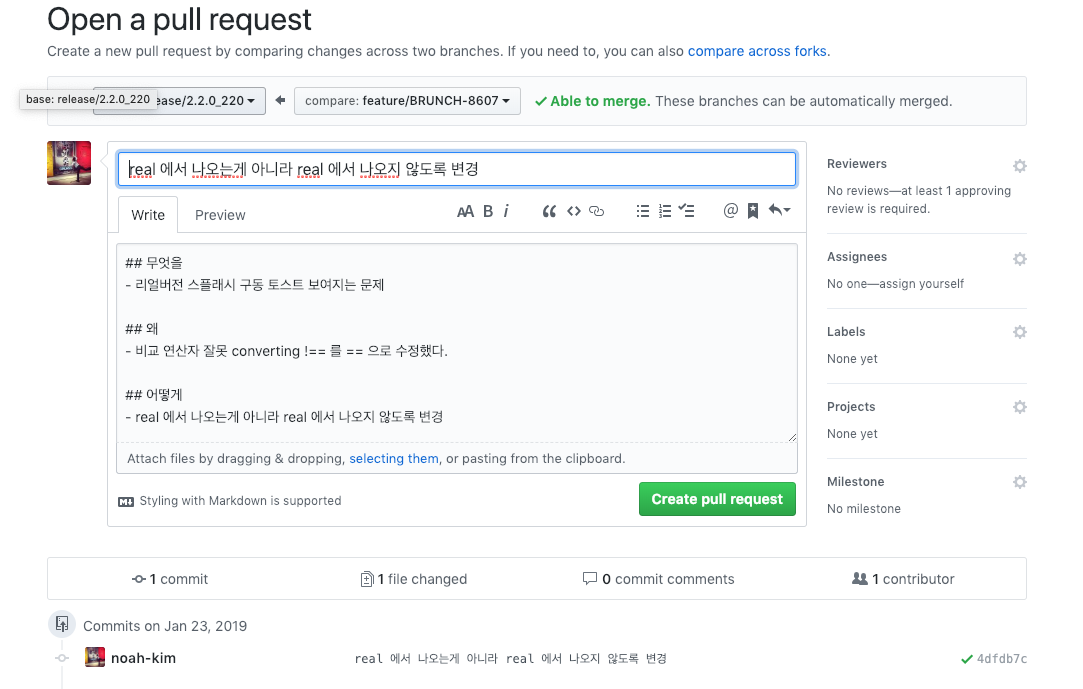Insert a code snippet
1083x689 pixels.
573,210
